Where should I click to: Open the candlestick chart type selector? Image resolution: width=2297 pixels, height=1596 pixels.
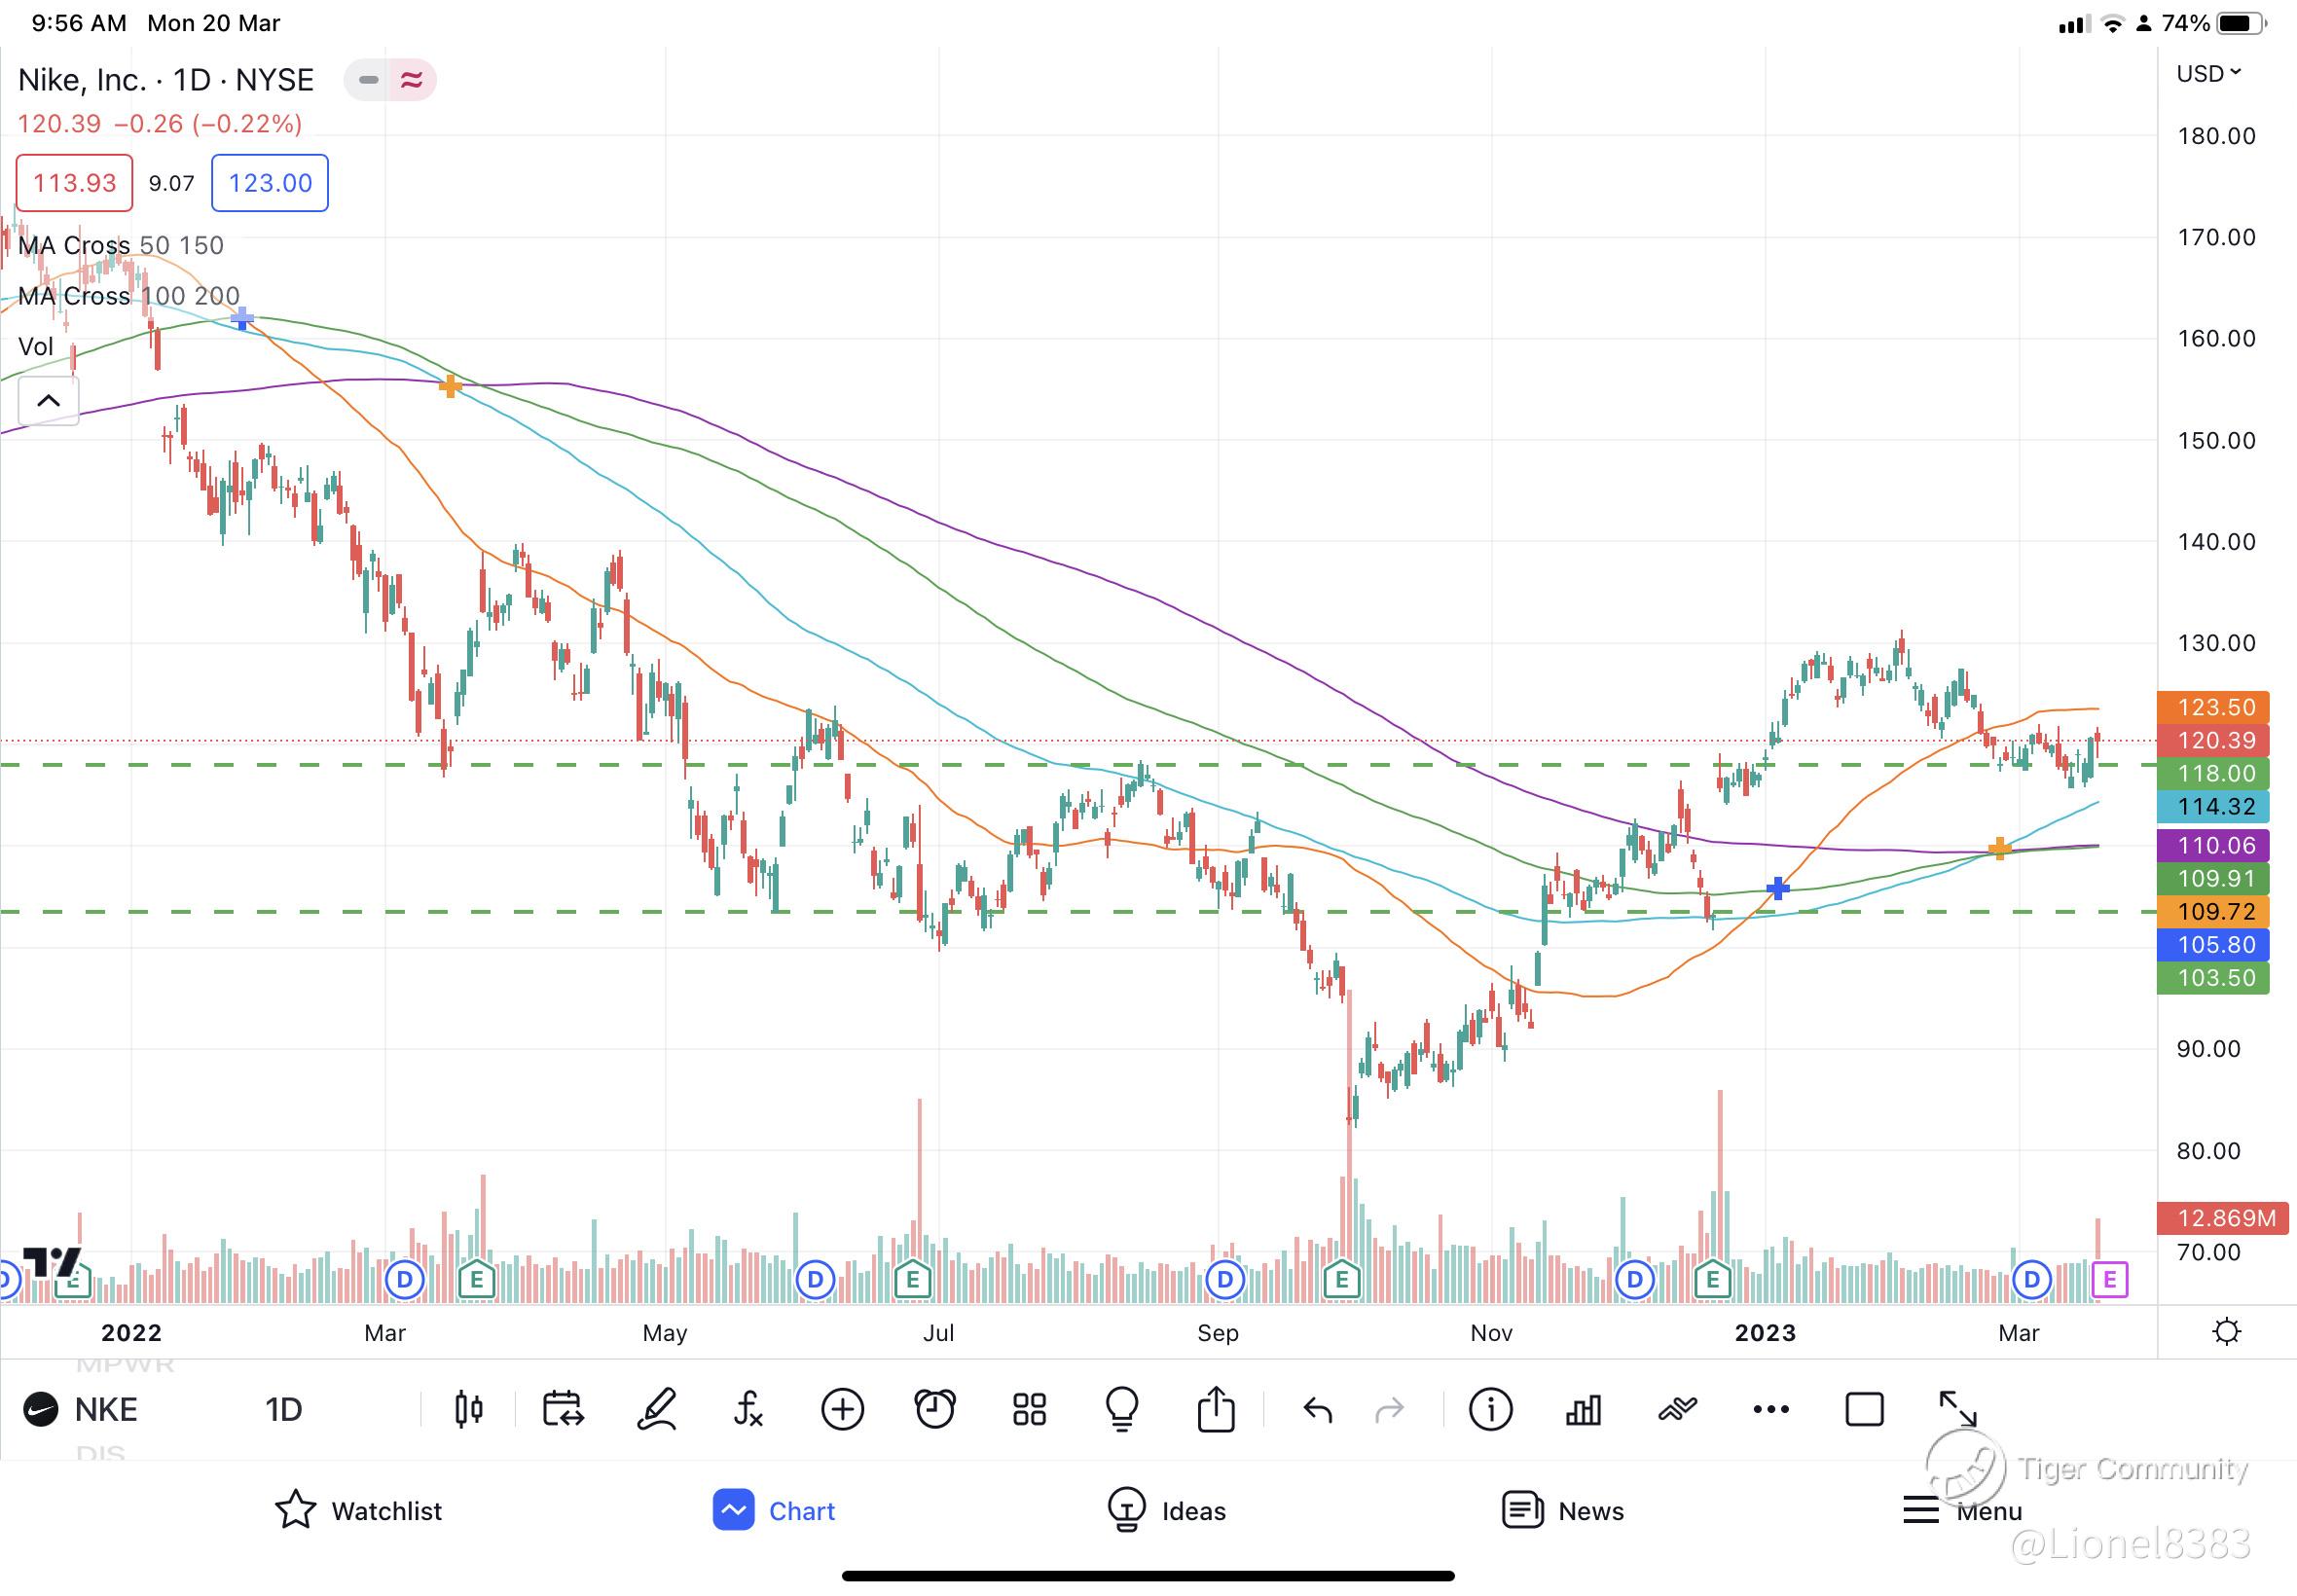[468, 1410]
